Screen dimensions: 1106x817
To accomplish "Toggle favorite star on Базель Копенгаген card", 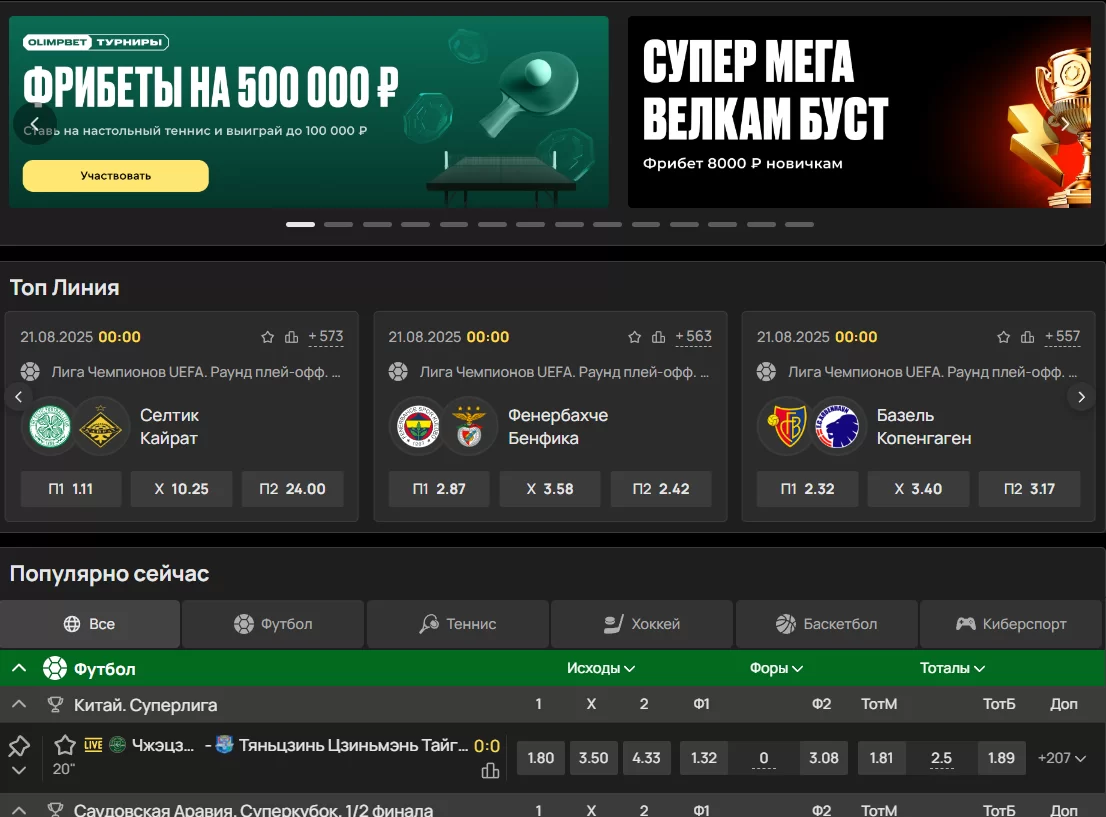I will 1004,337.
